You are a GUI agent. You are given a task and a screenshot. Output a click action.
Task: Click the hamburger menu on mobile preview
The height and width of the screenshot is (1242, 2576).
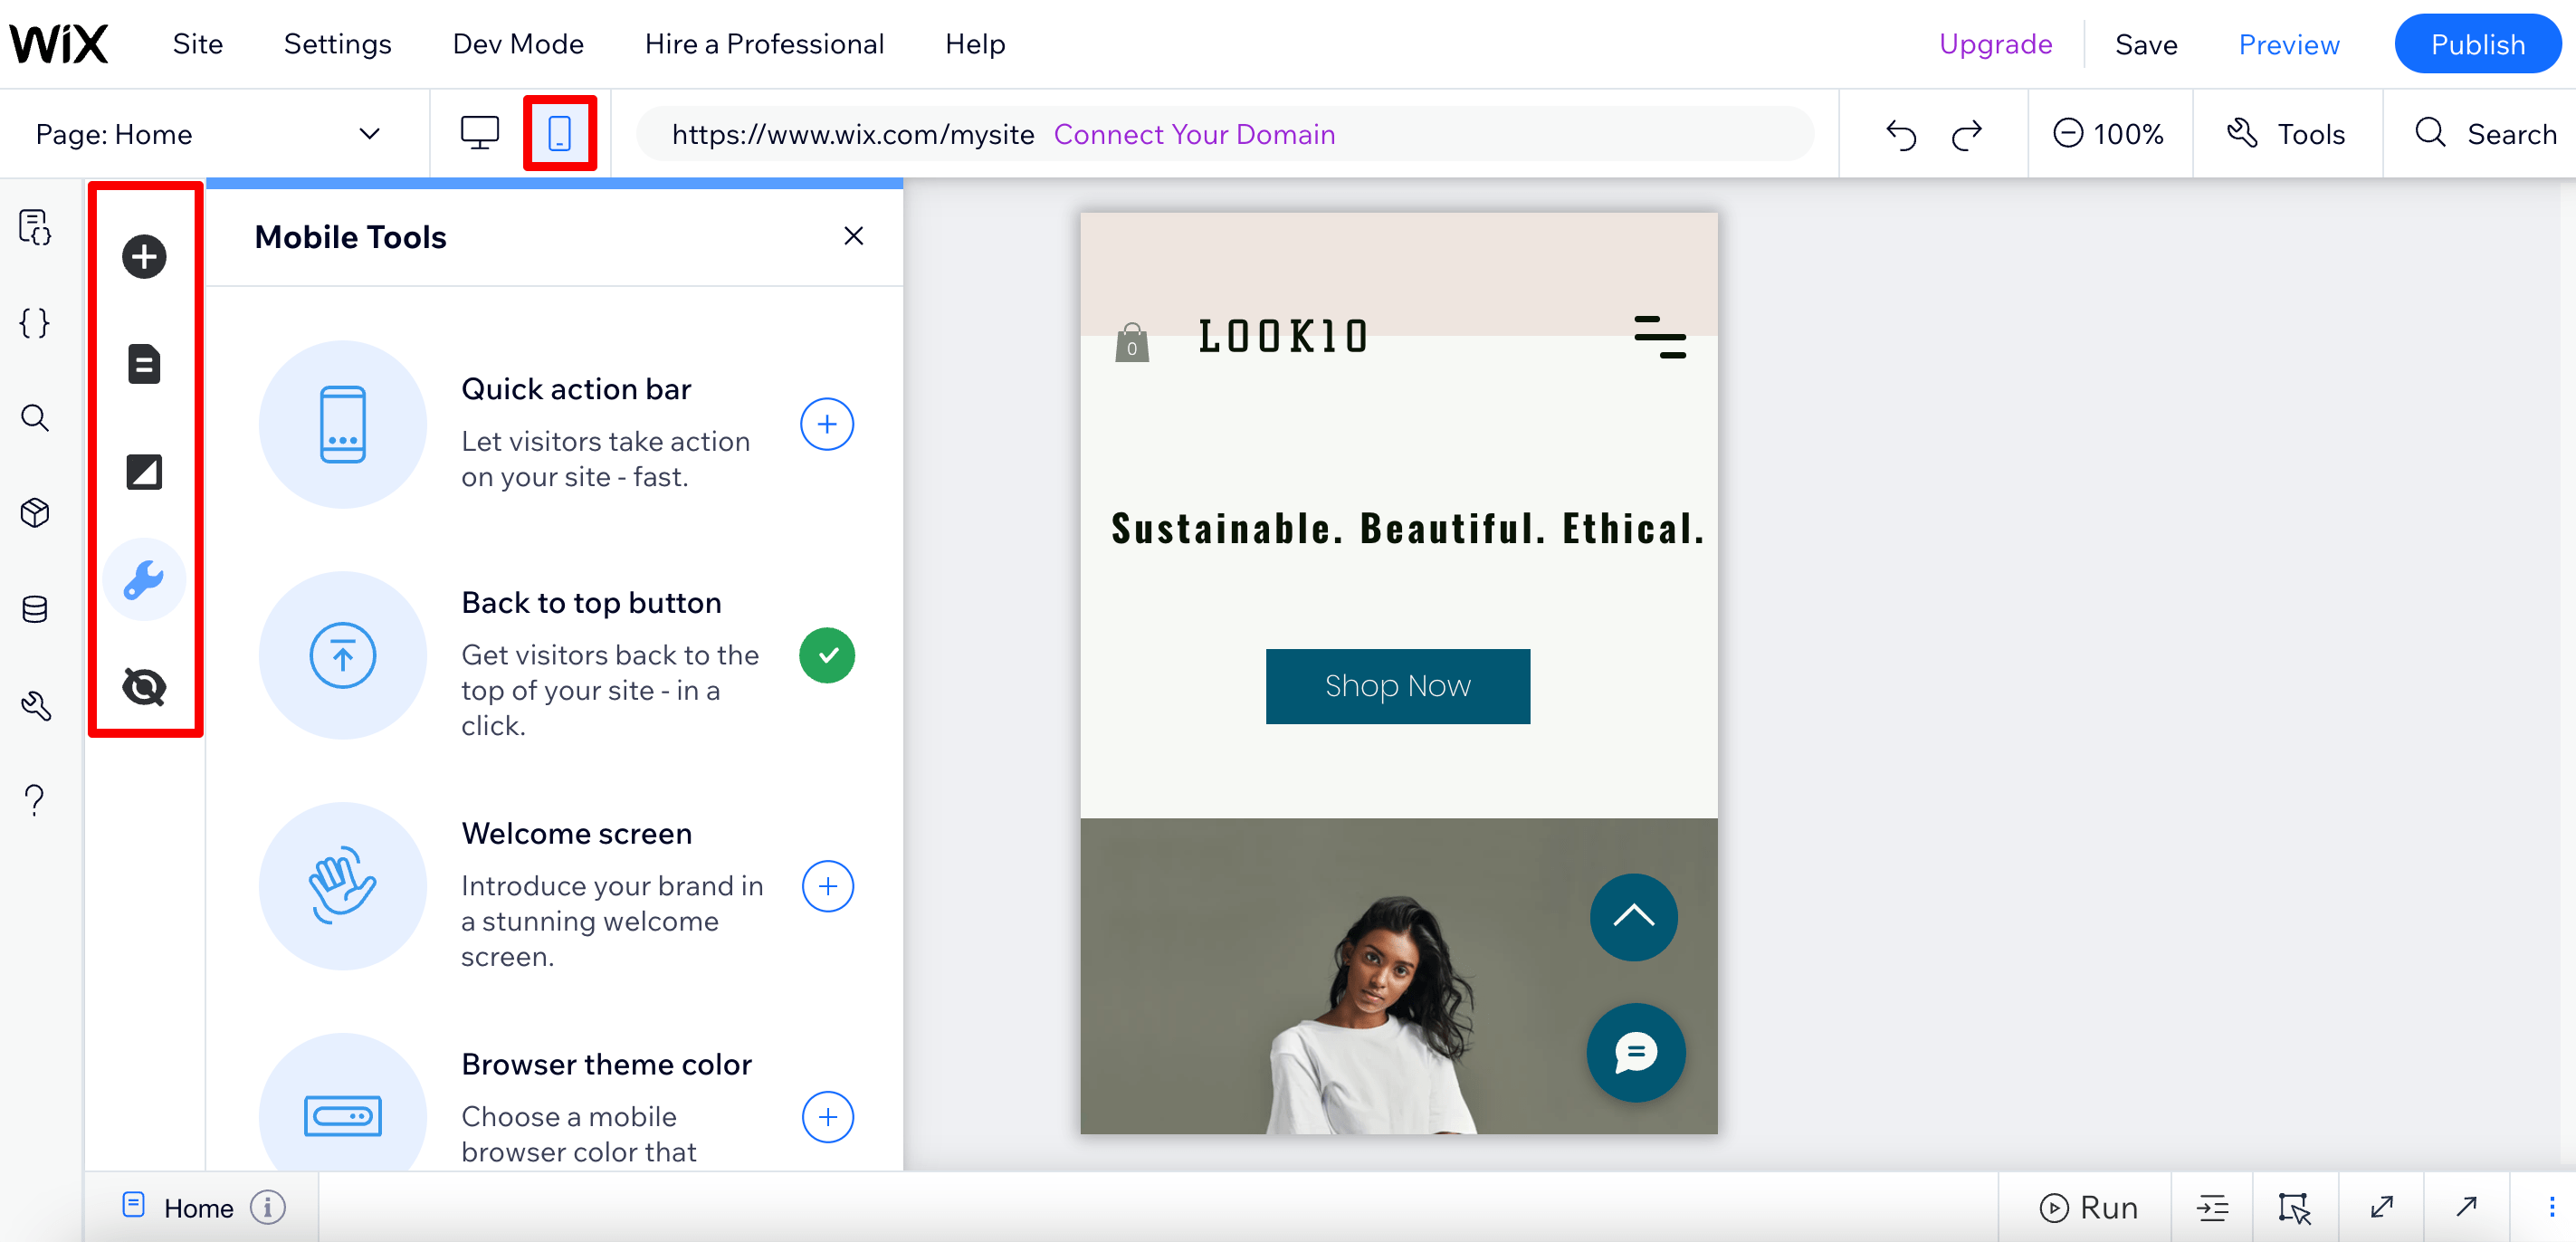point(1660,337)
